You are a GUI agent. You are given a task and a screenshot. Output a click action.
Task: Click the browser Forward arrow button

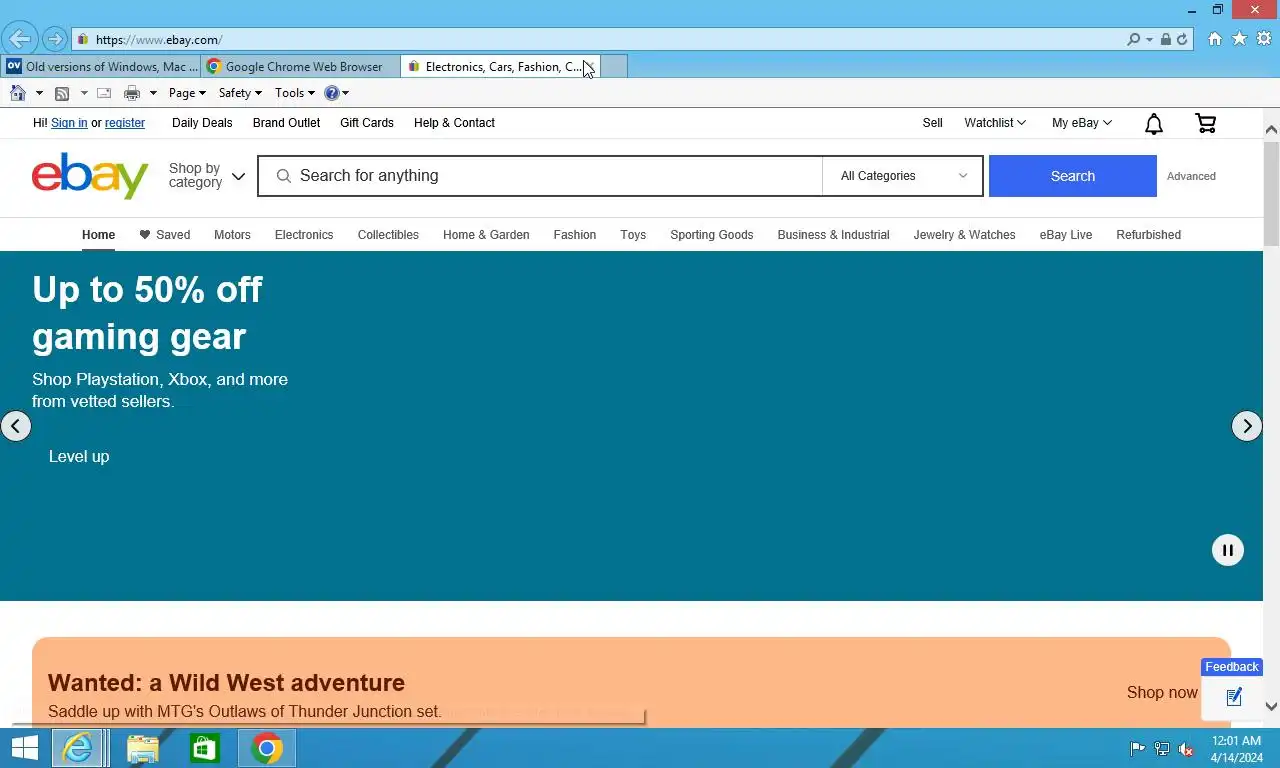[x=55, y=40]
